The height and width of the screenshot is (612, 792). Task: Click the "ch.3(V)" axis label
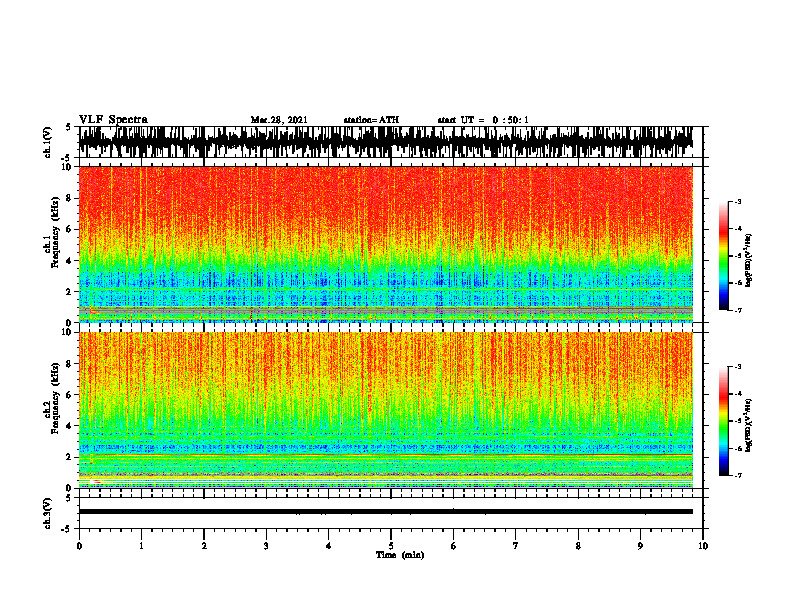[48, 513]
